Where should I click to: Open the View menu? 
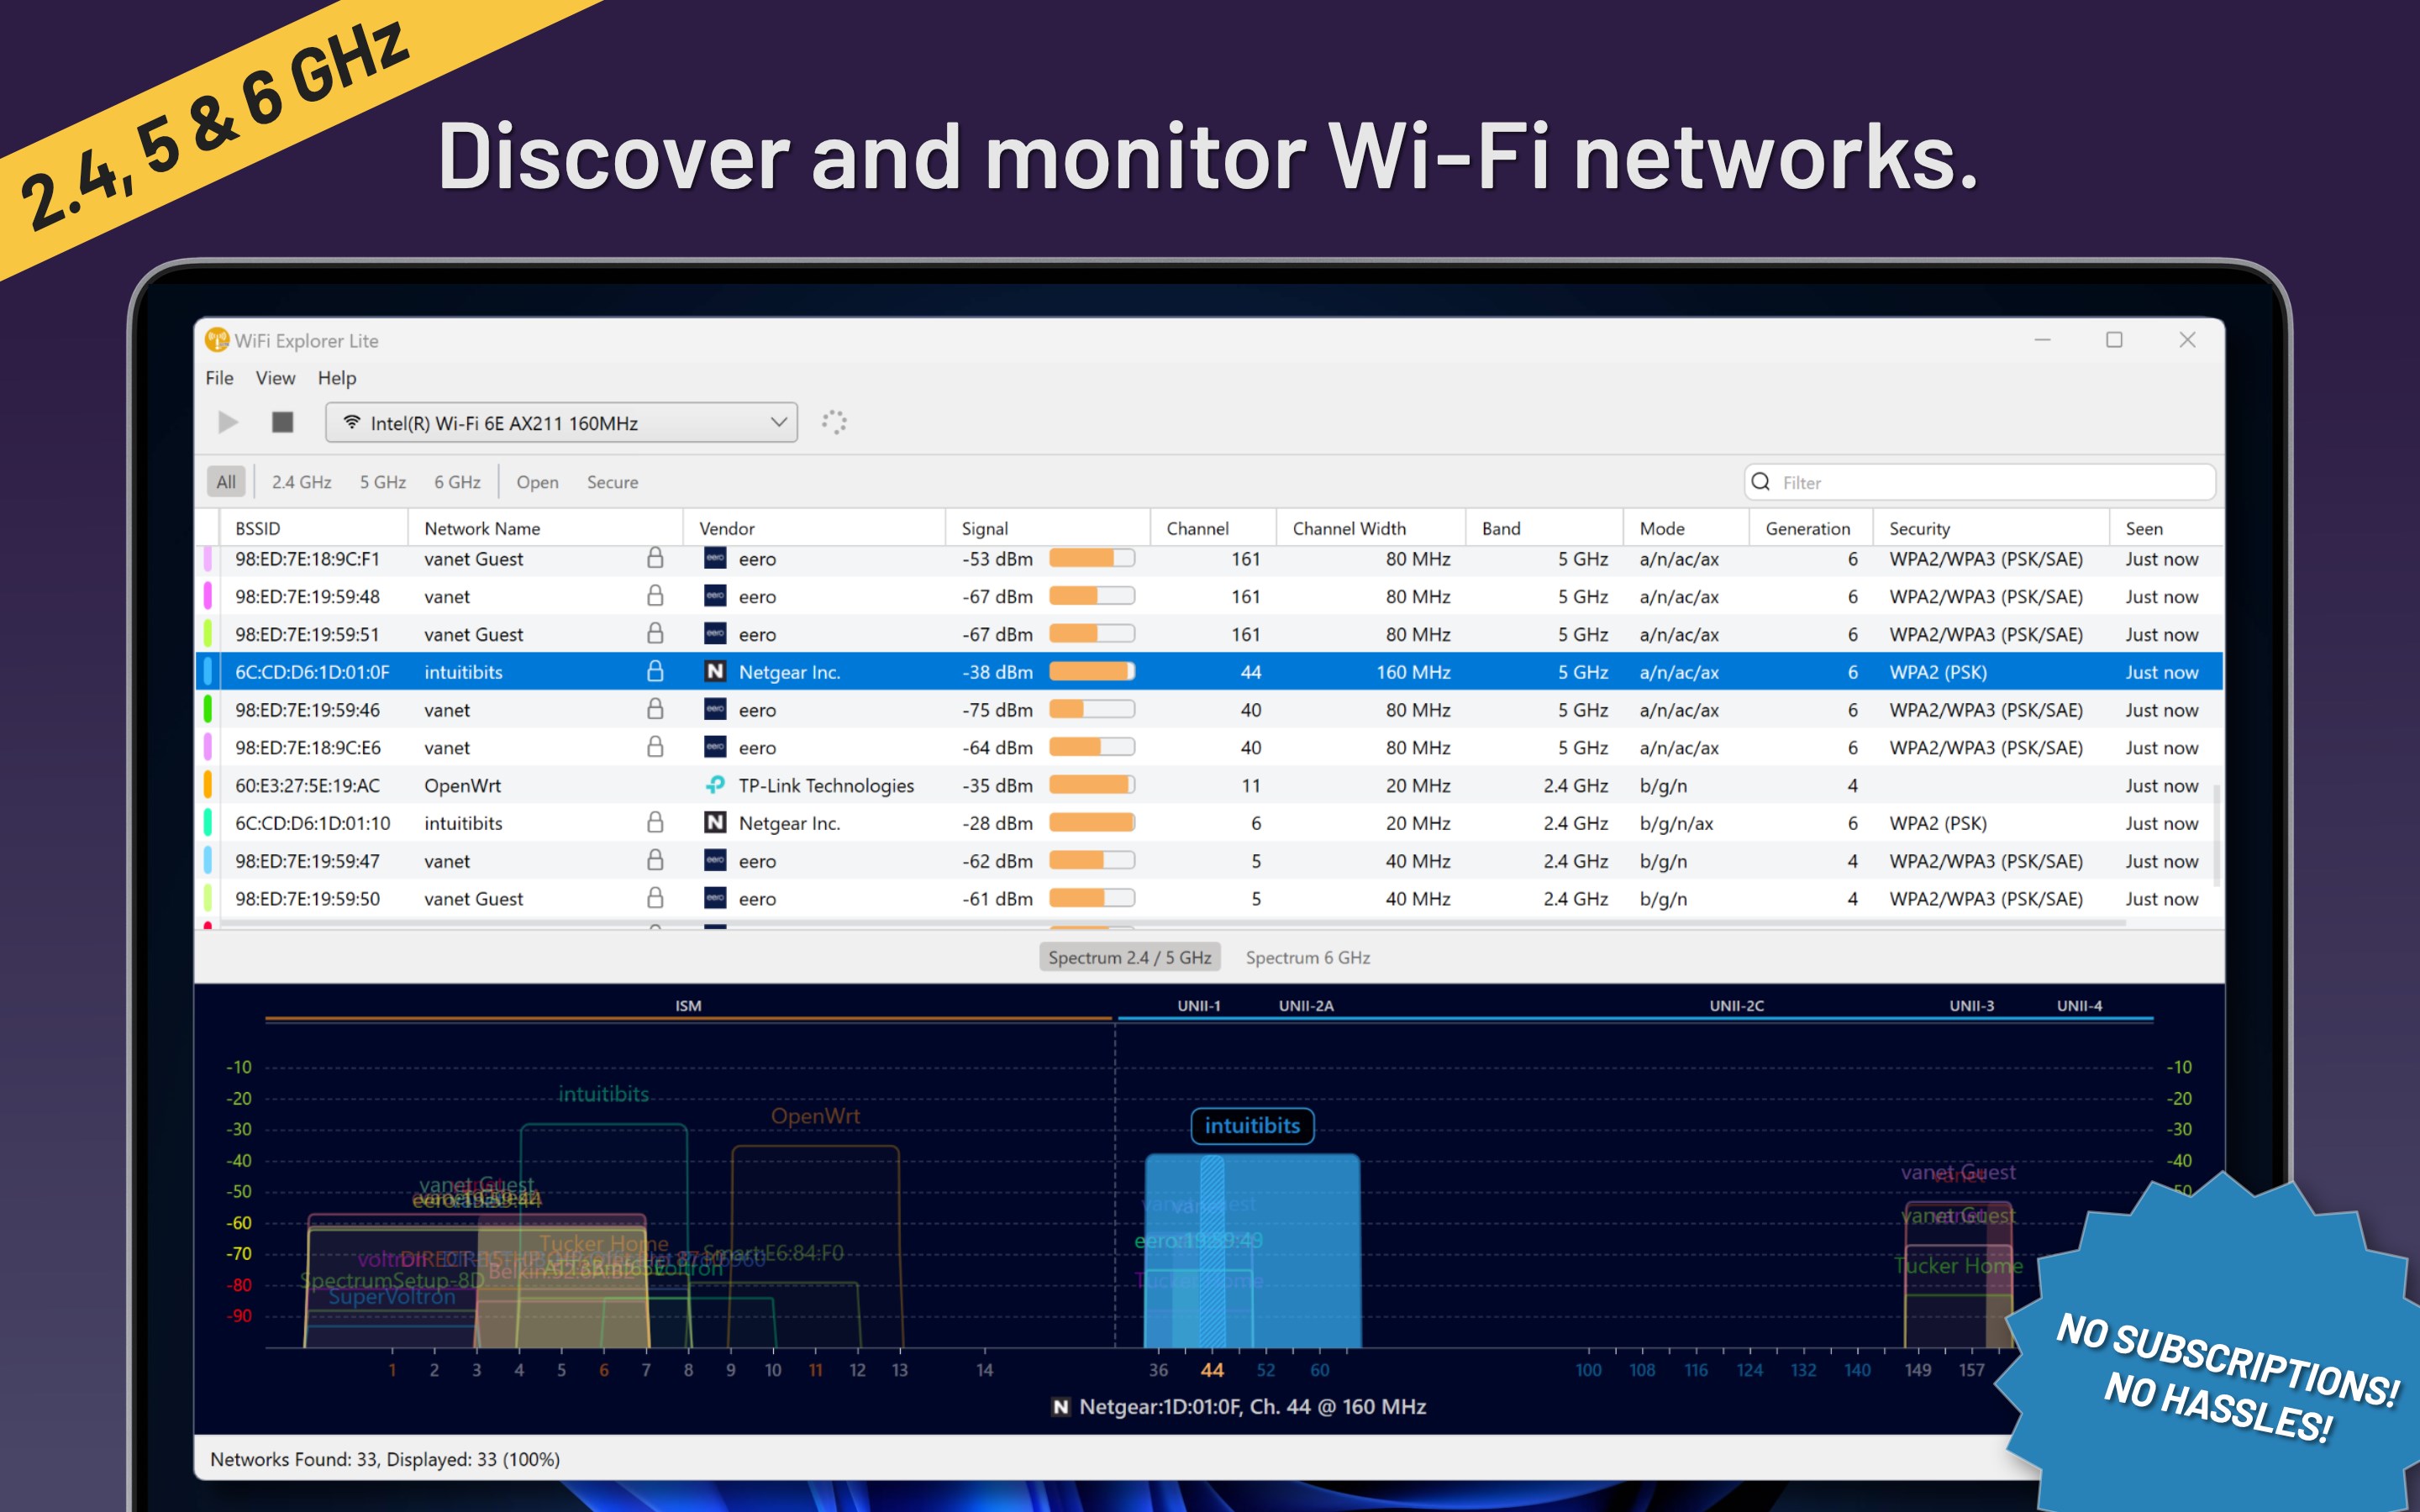coord(275,378)
